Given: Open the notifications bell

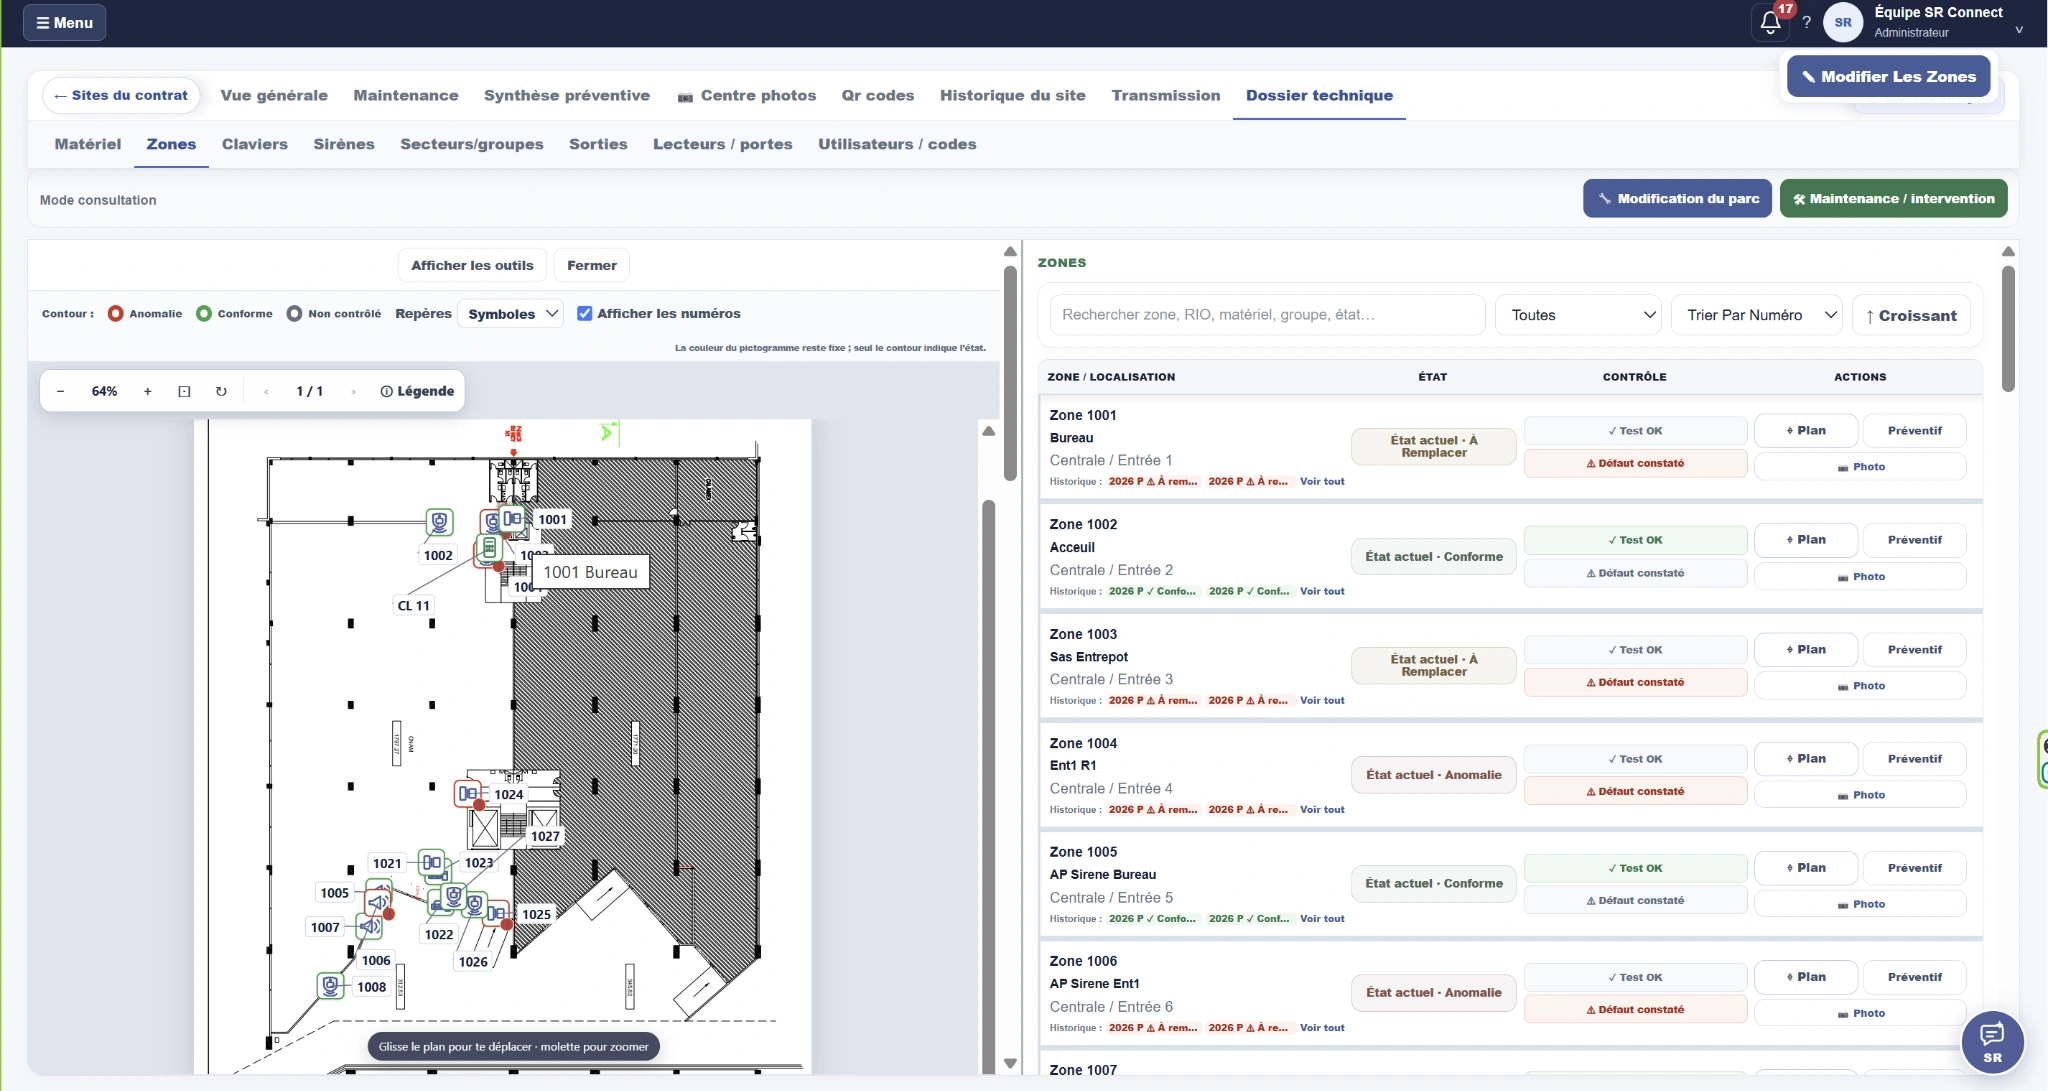Looking at the screenshot, I should (x=1770, y=22).
